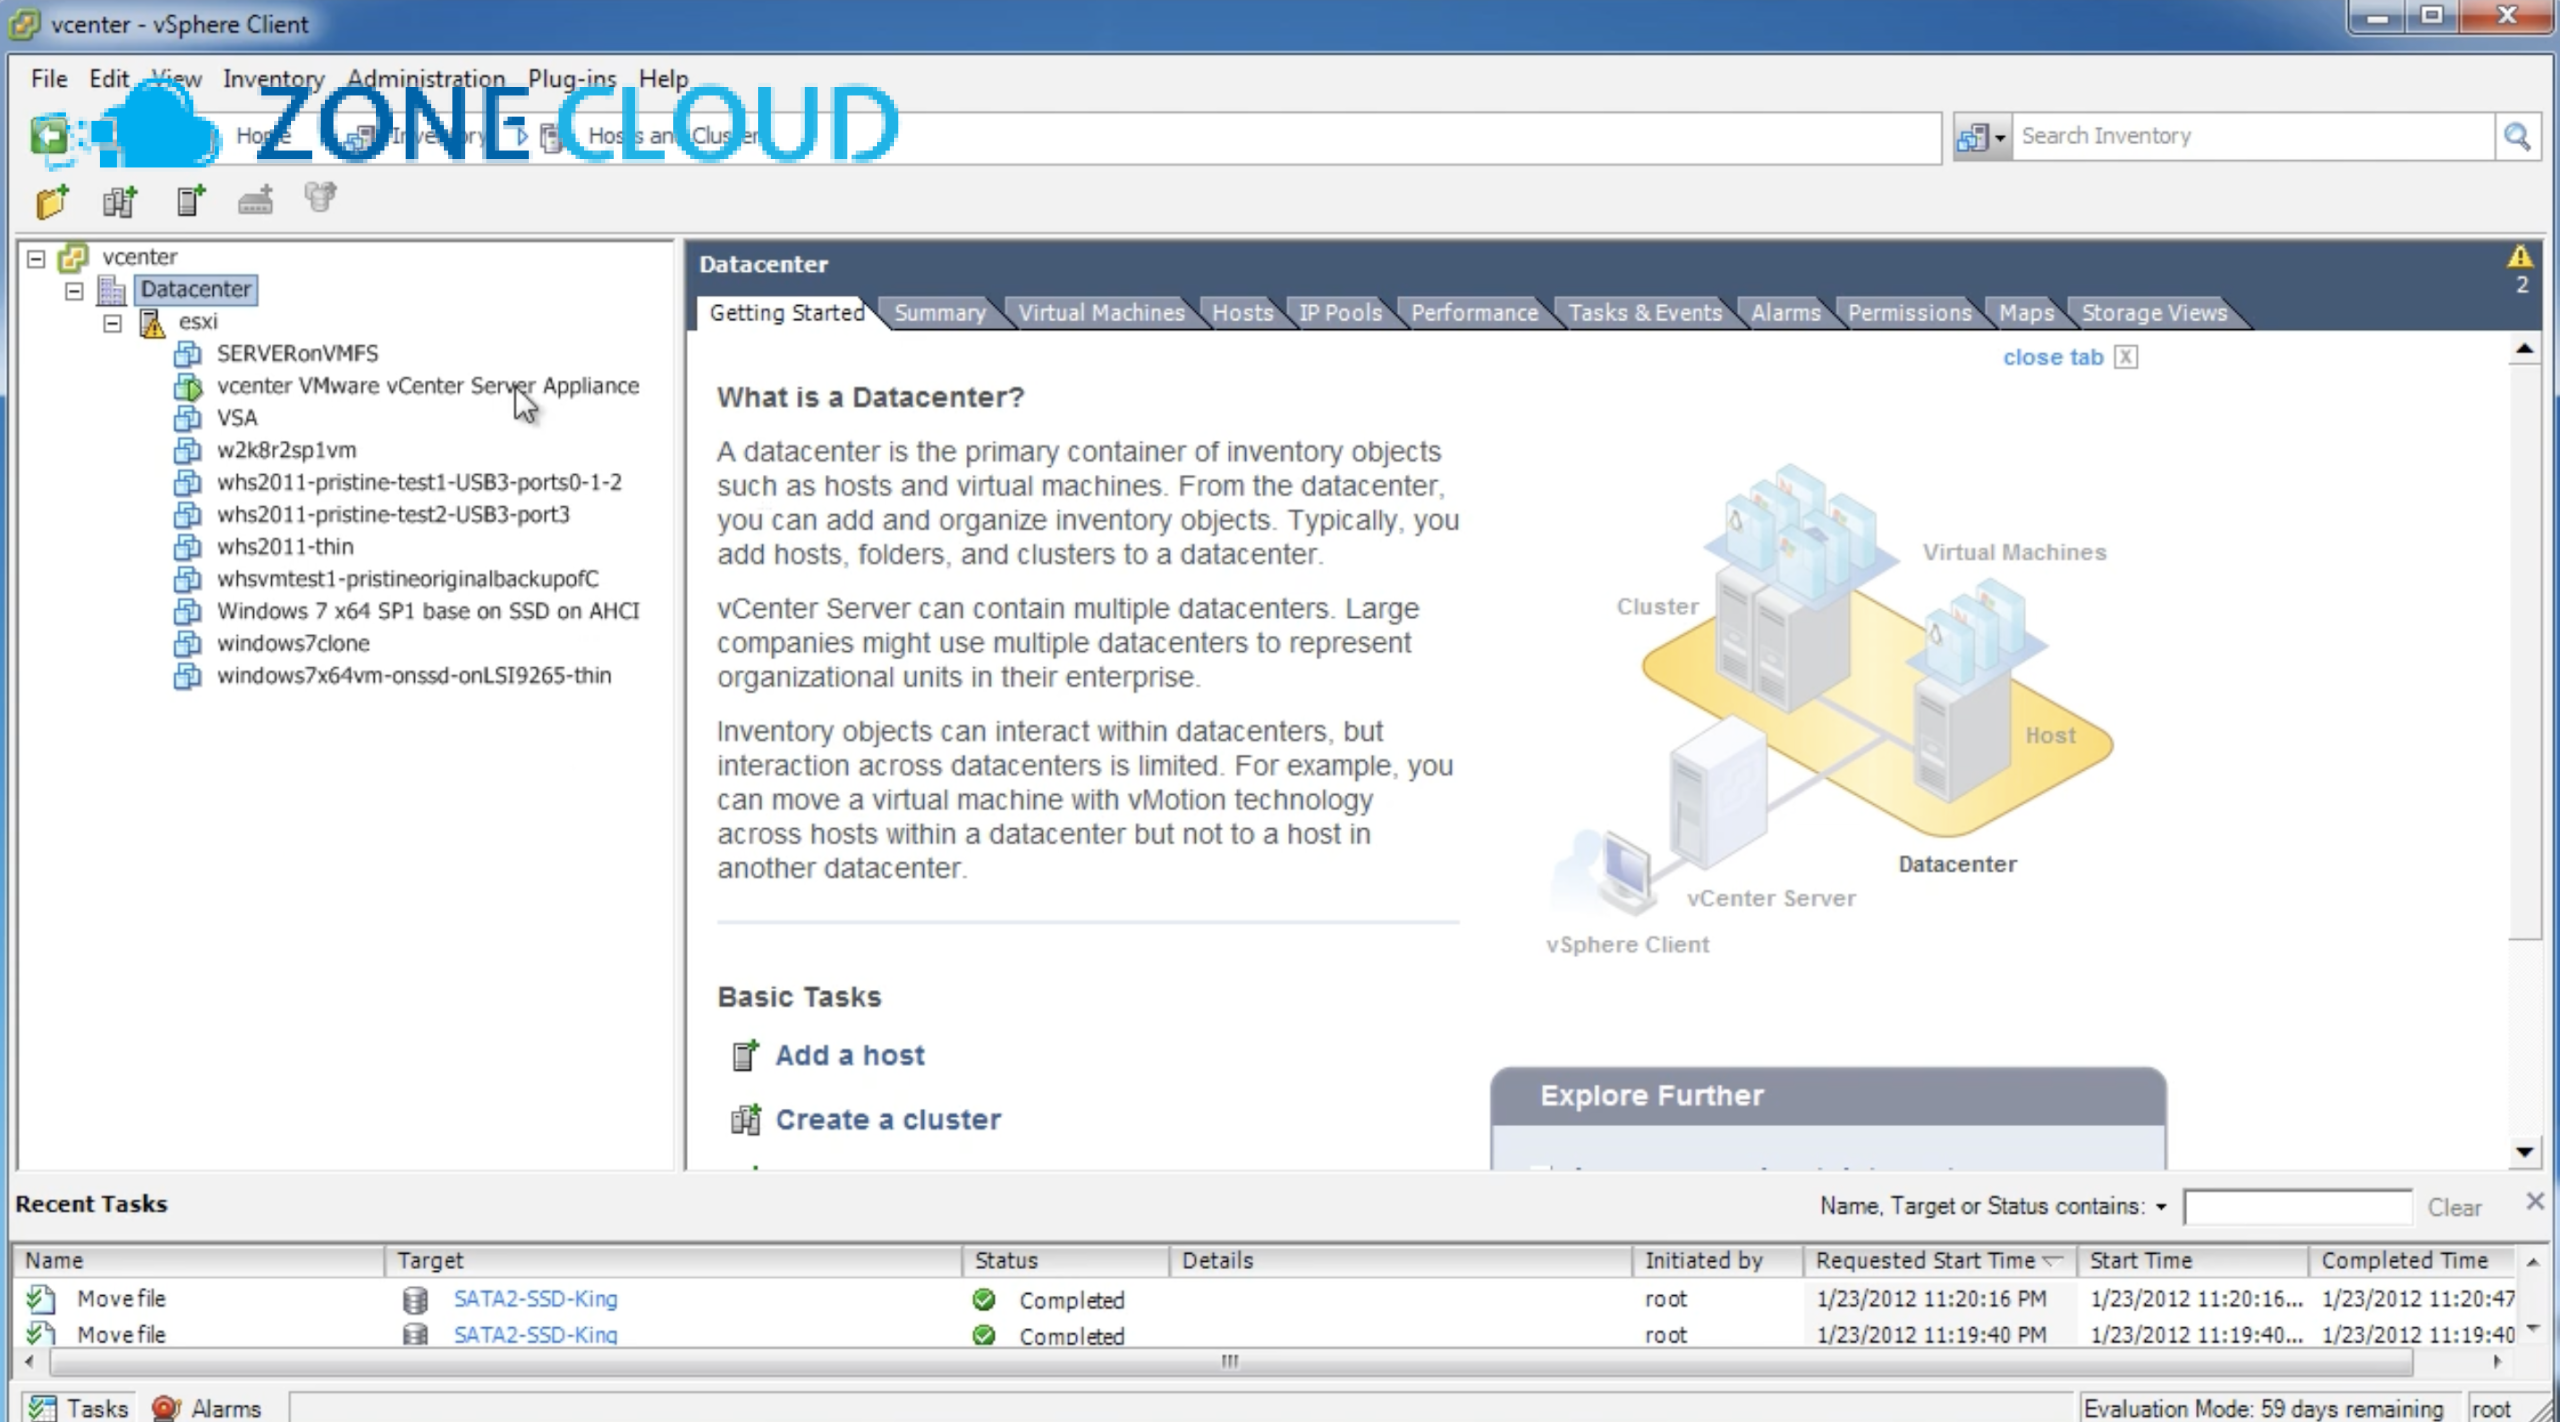Click the Create a cluster task icon

point(745,1119)
